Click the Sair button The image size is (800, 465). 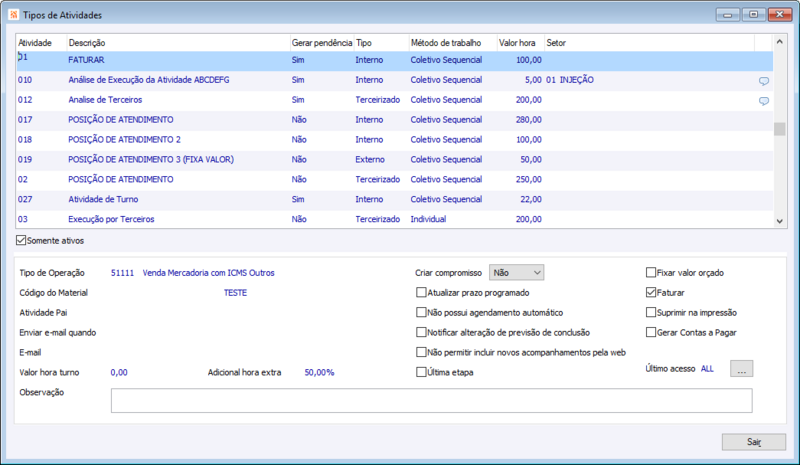(753, 441)
